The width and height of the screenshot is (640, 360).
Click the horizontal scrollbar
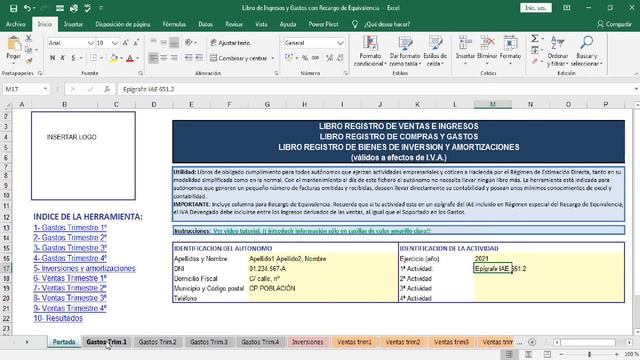point(591,342)
